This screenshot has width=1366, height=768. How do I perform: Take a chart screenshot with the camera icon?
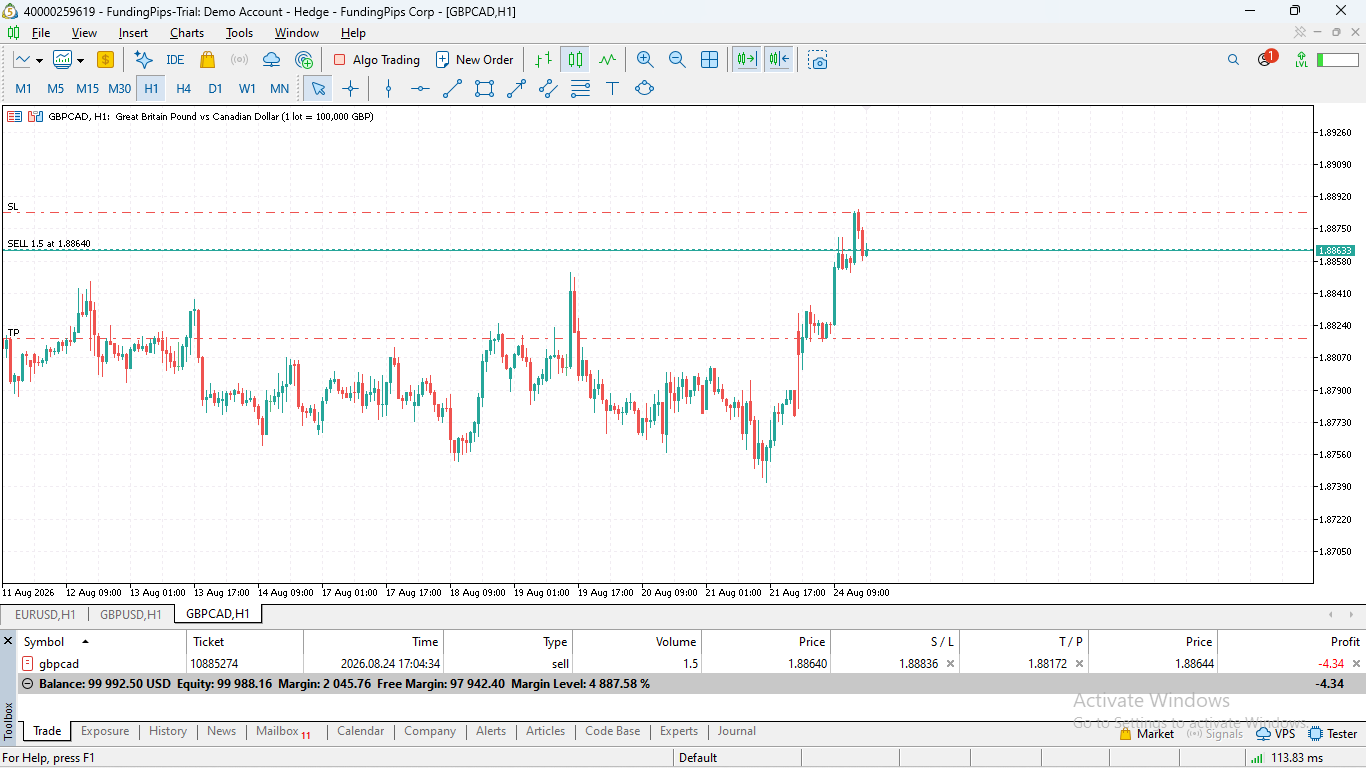point(818,60)
